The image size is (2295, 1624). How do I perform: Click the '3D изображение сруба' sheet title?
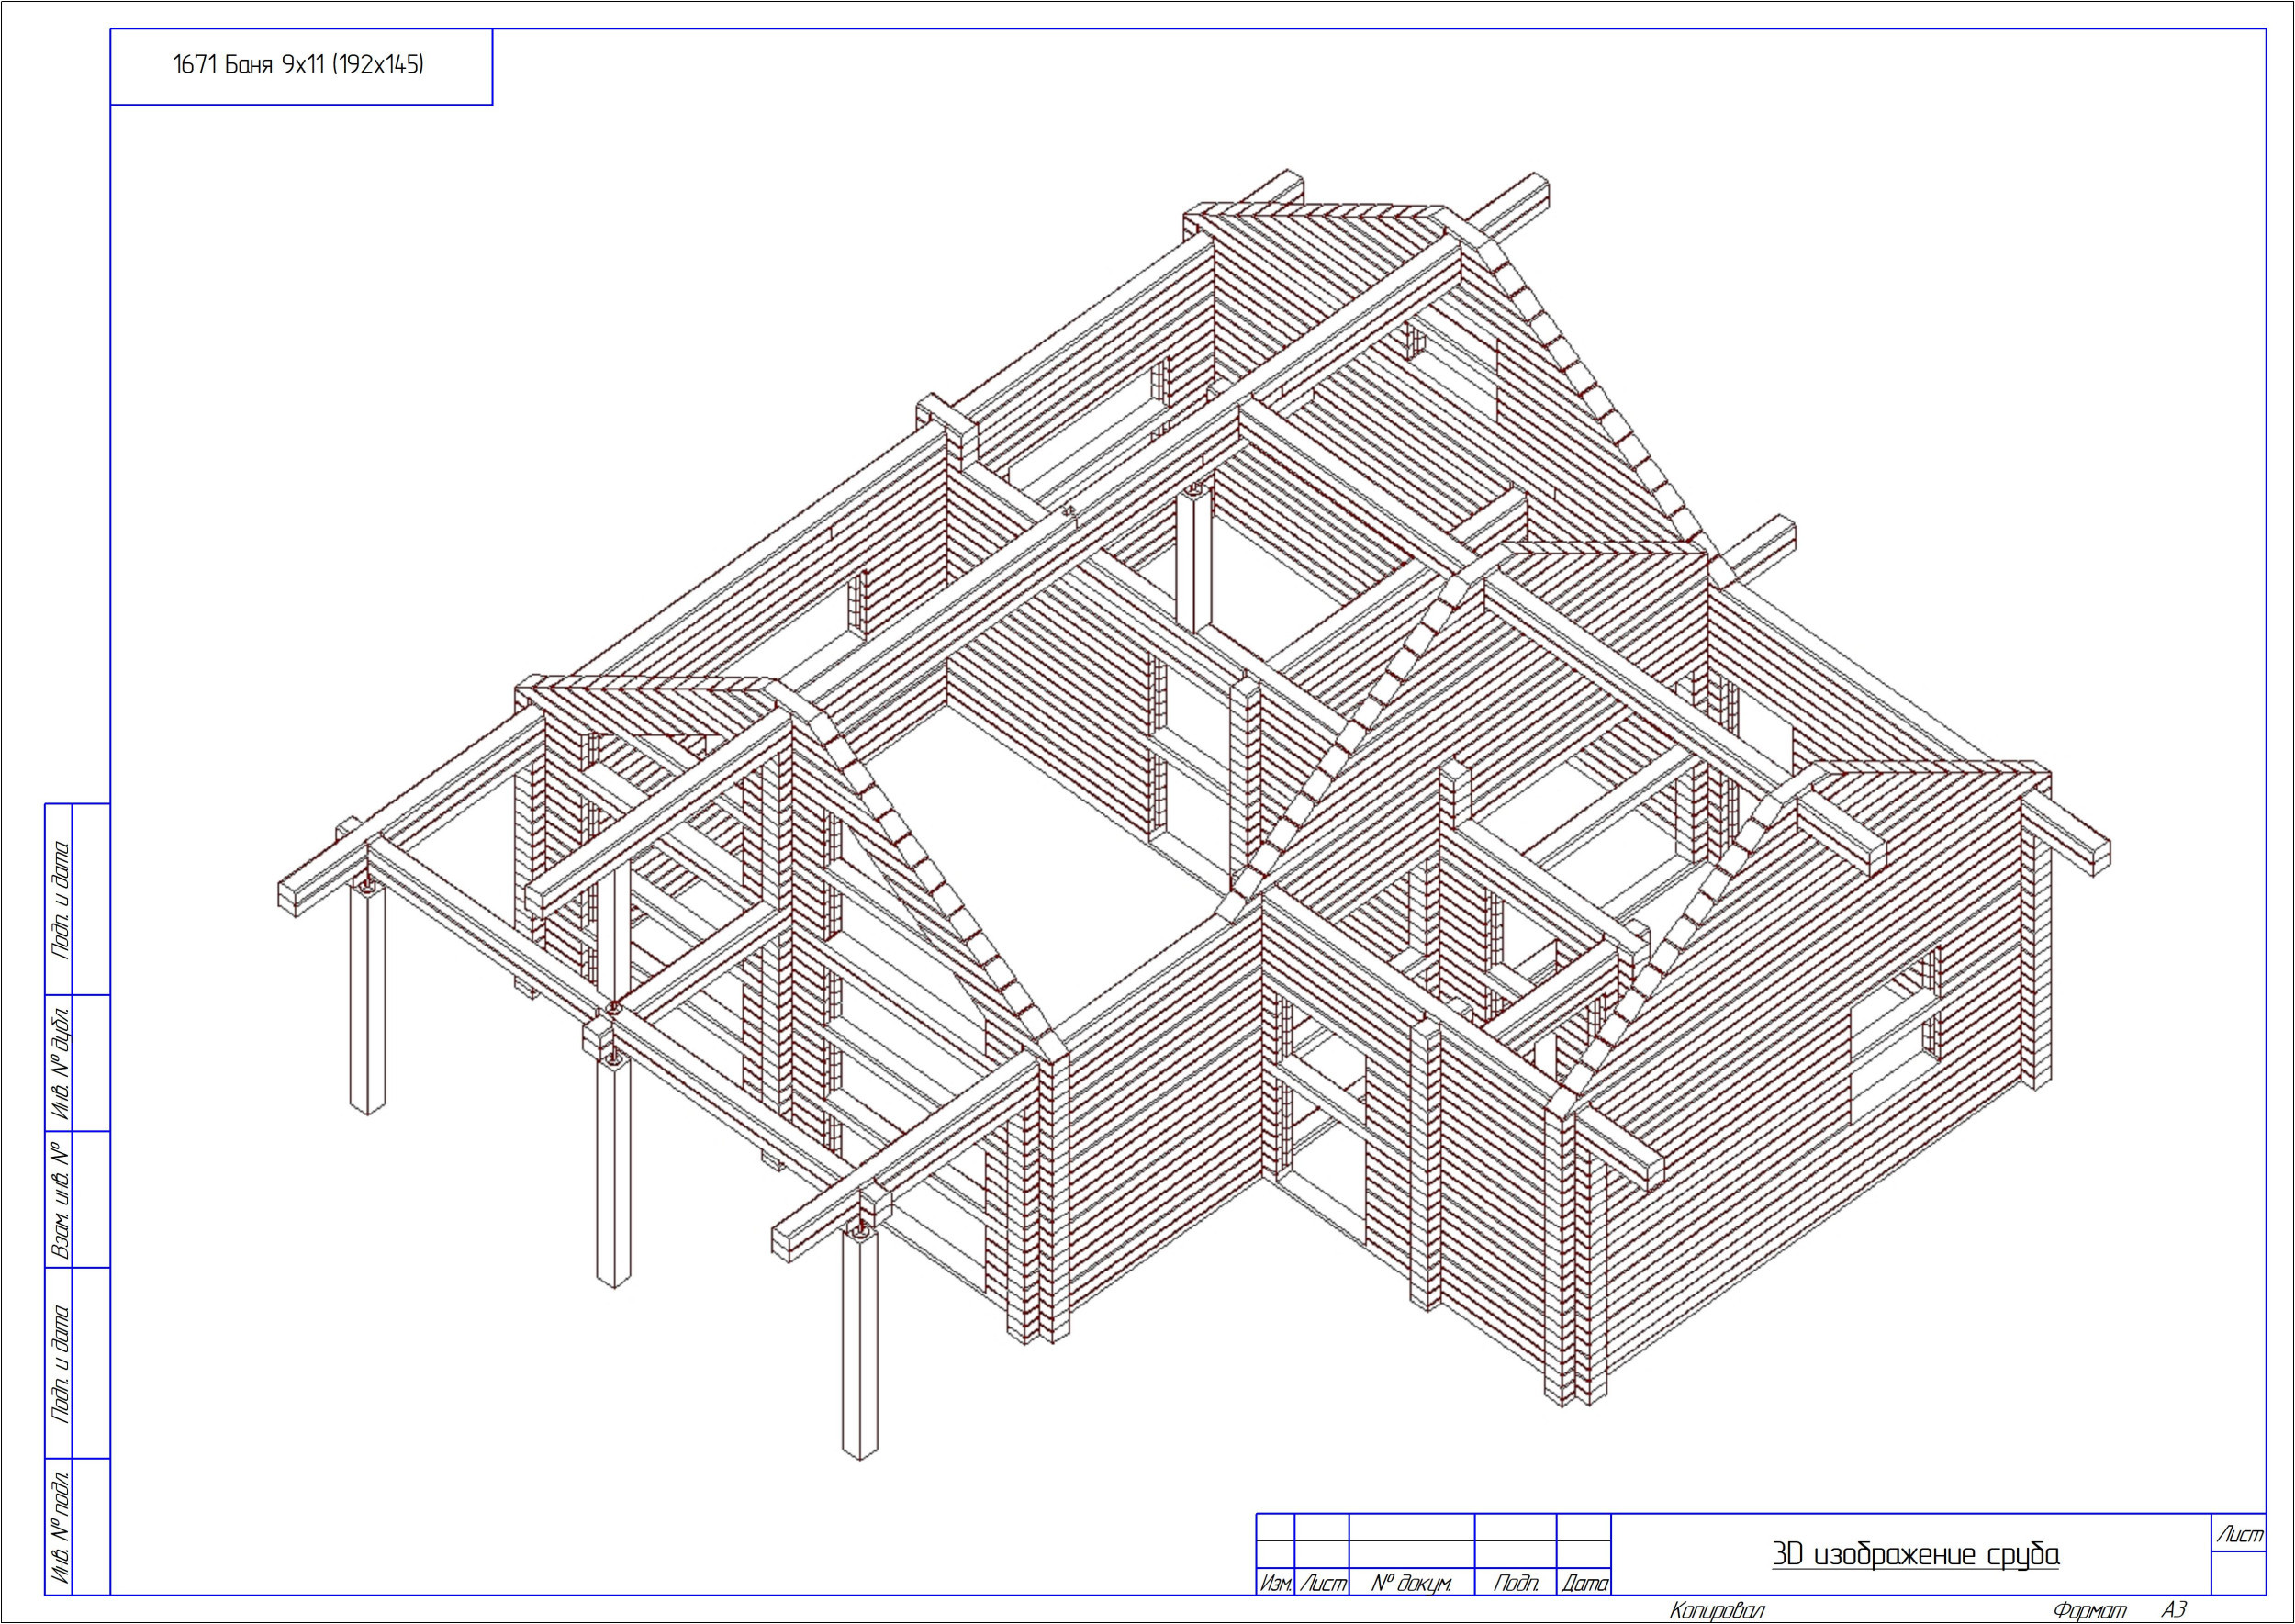(x=1915, y=1555)
